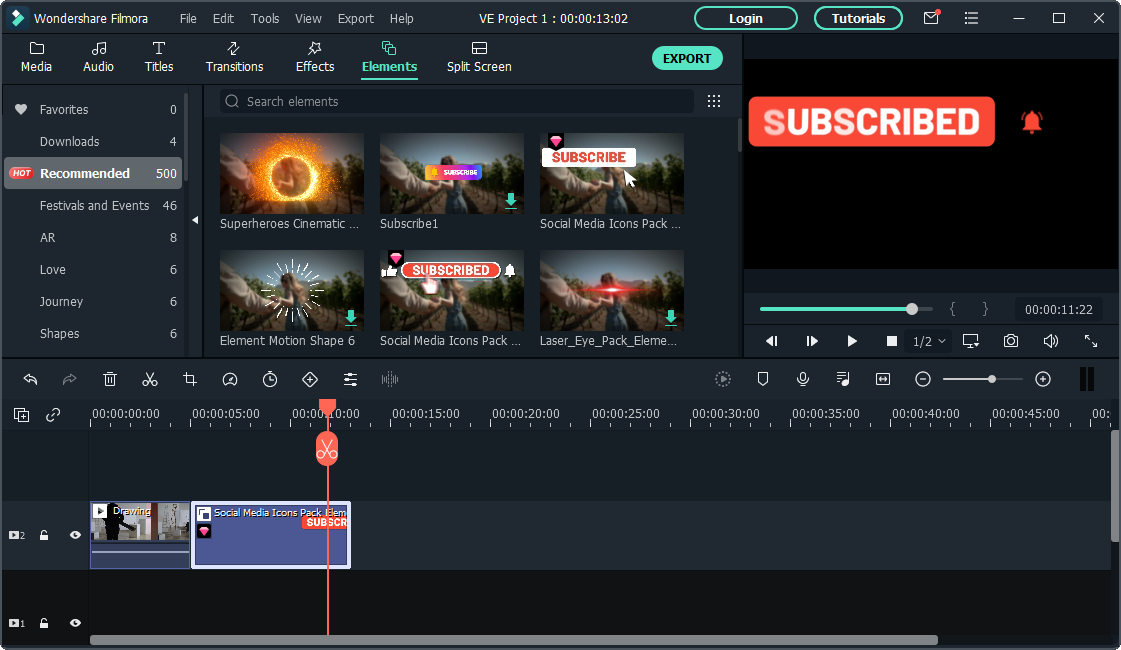This screenshot has width=1121, height=650.
Task: Open the speed control icon
Action: tap(230, 379)
